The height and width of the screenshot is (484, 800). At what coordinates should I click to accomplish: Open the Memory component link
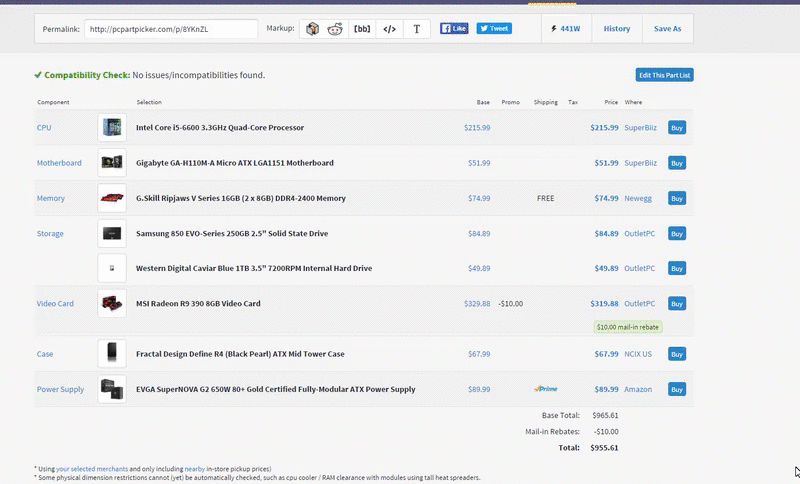tap(51, 198)
